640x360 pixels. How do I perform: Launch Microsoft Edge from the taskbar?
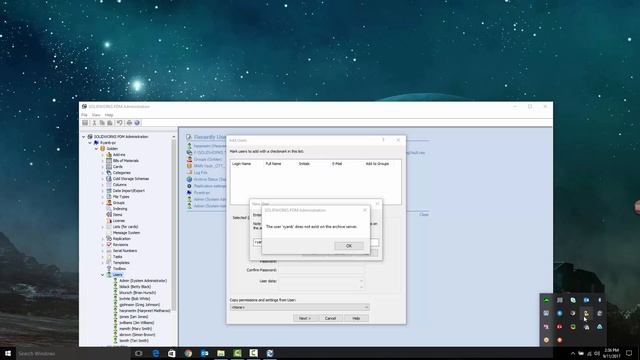point(156,353)
